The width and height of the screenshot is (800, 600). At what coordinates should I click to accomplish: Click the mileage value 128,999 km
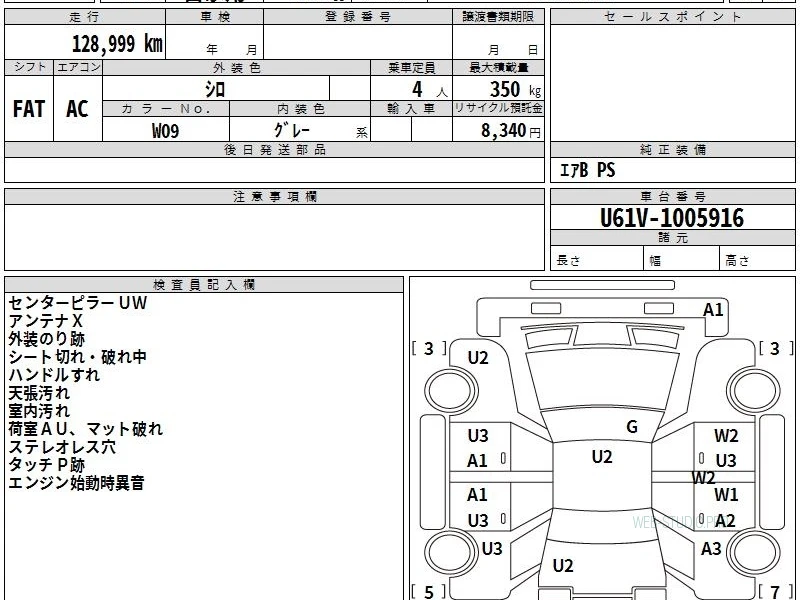click(117, 44)
